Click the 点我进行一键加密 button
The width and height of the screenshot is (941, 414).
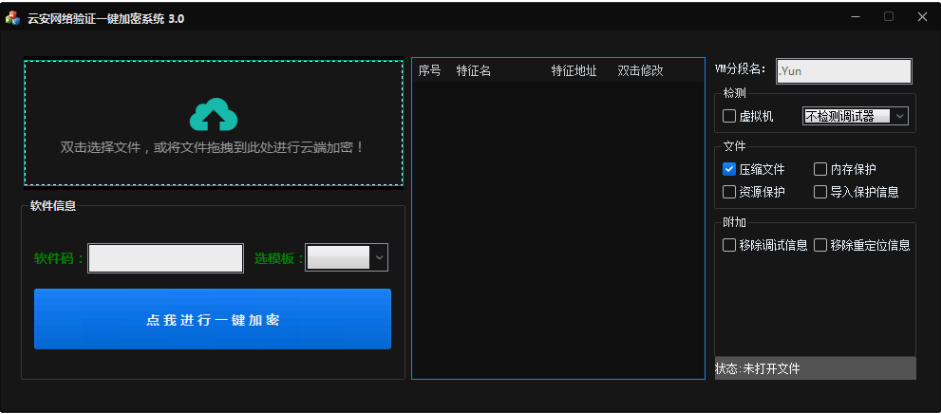pos(212,319)
